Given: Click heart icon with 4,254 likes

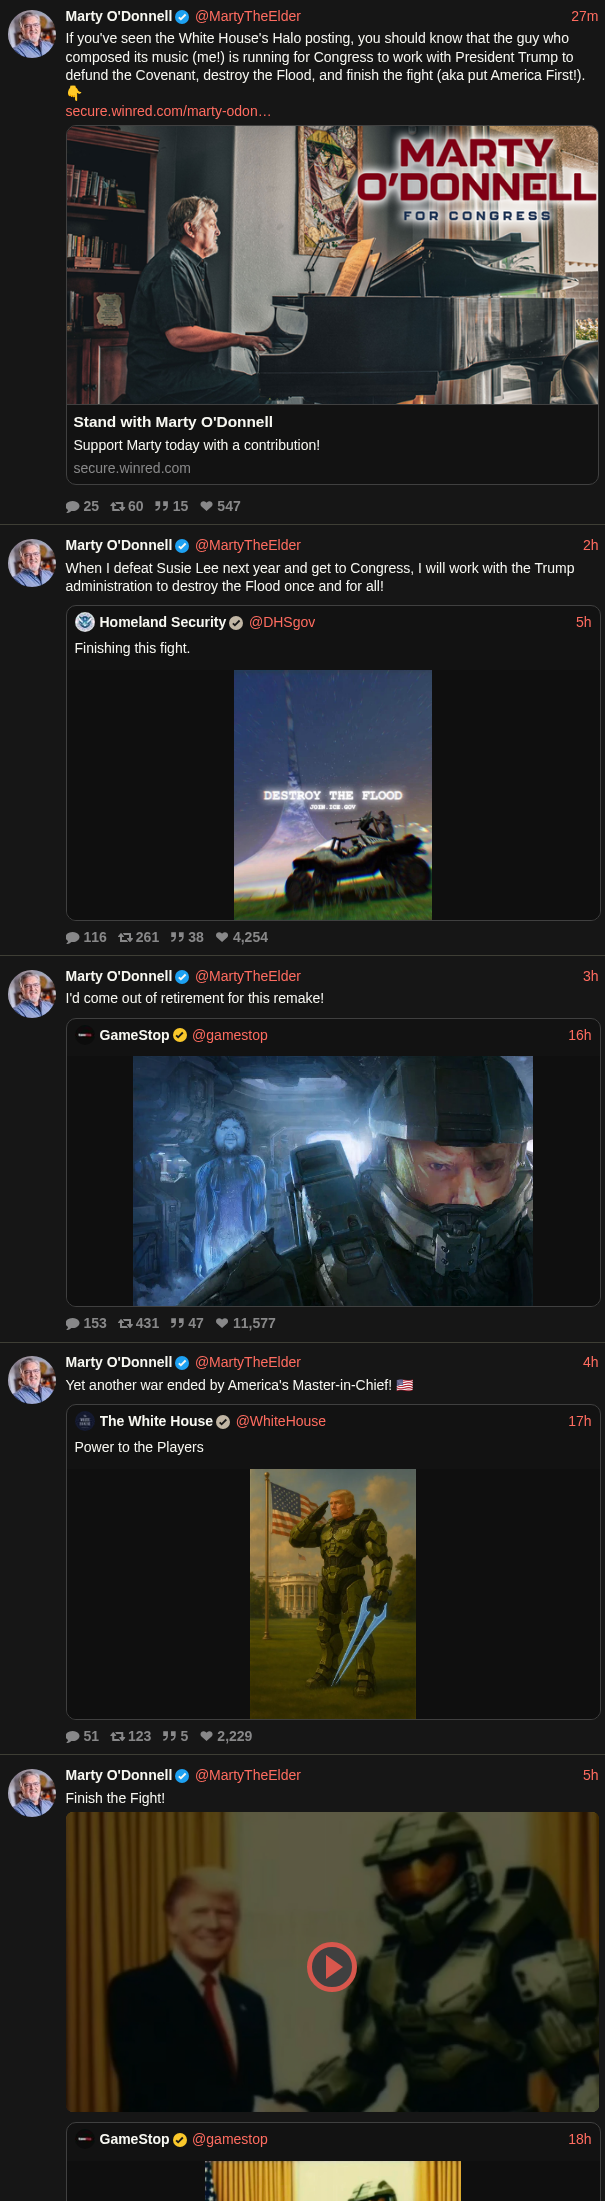Looking at the screenshot, I should click(222, 937).
